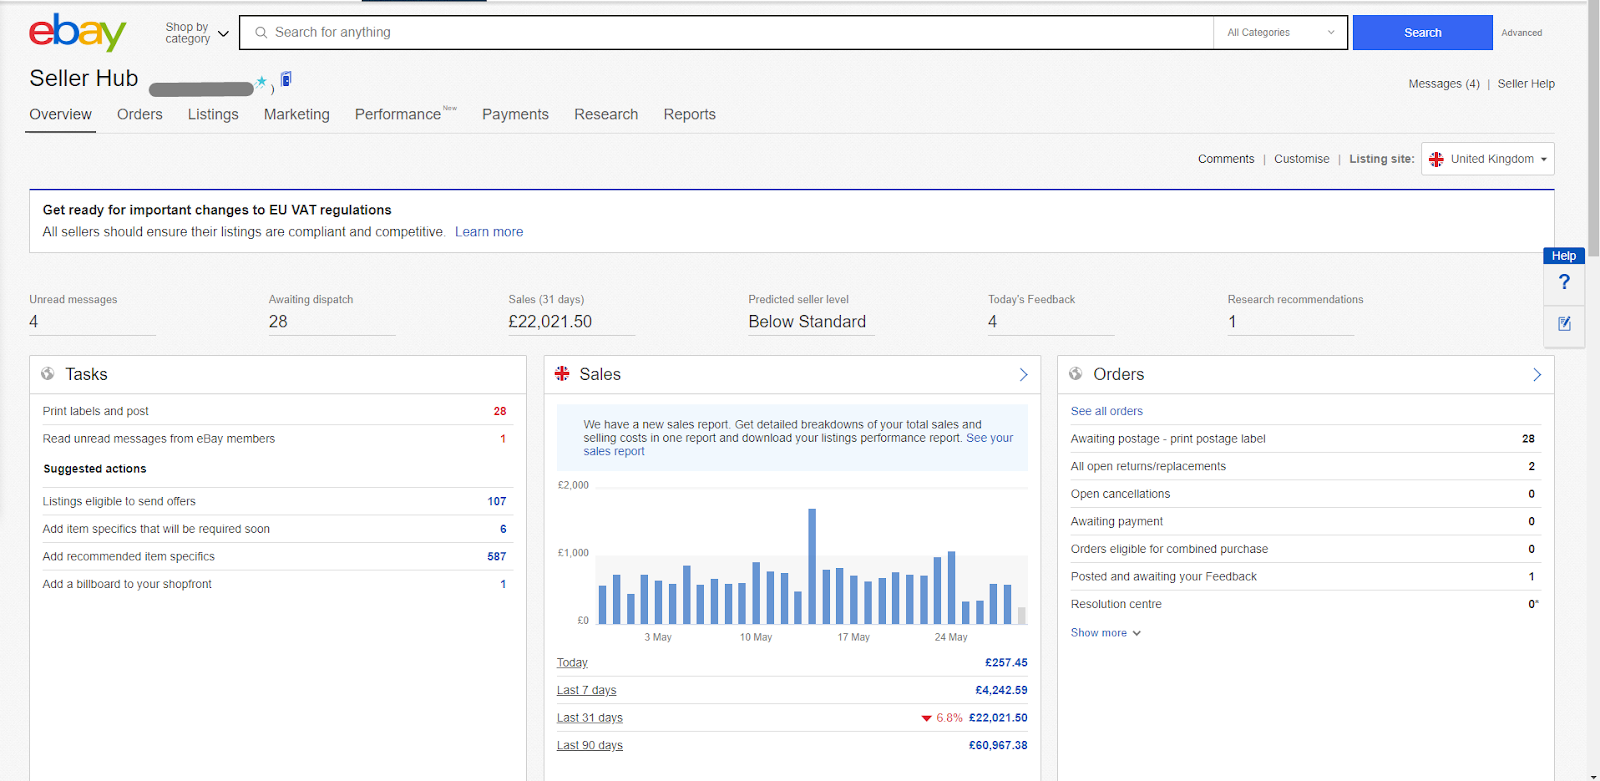Click Awaiting dispatch count 28
Viewport: 1600px width, 781px height.
point(278,321)
